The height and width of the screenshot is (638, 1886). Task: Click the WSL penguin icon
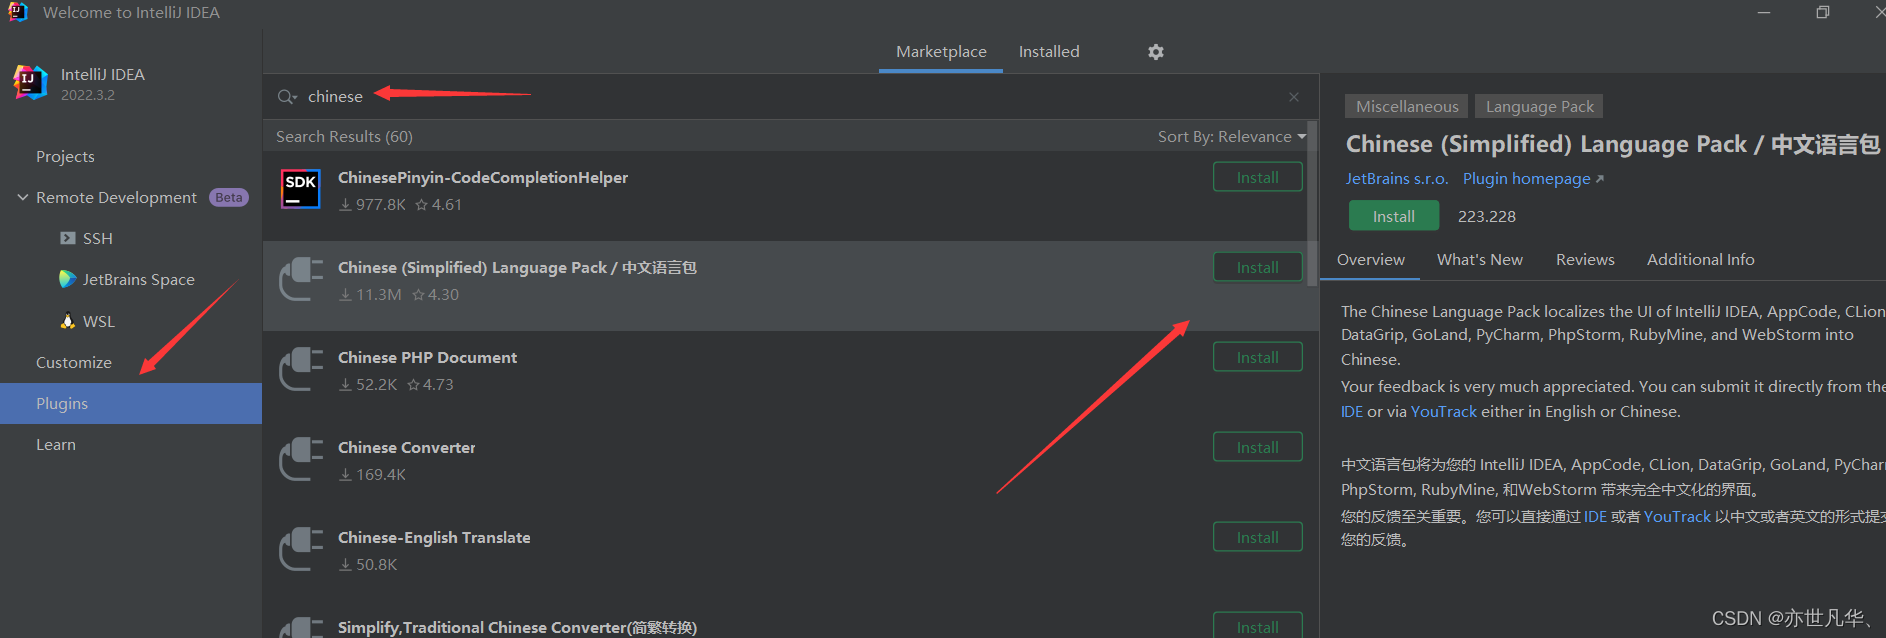[67, 321]
